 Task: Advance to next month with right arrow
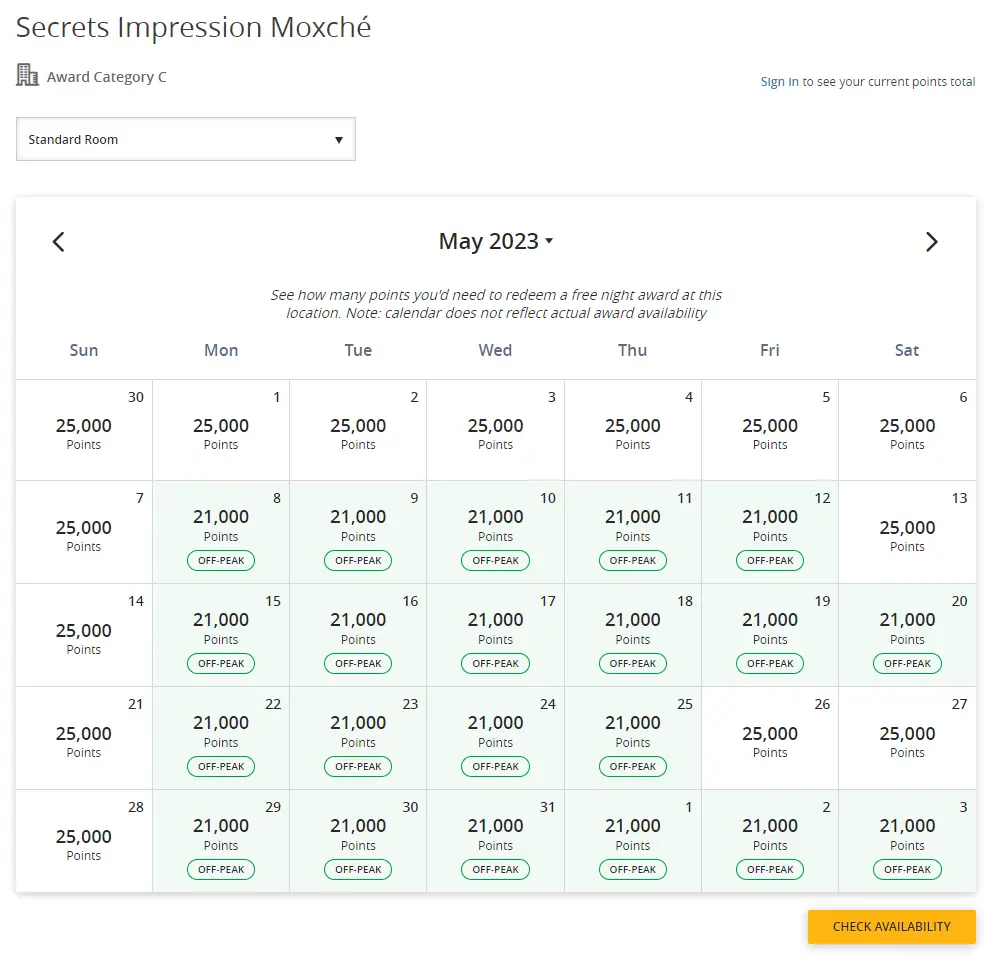point(931,242)
